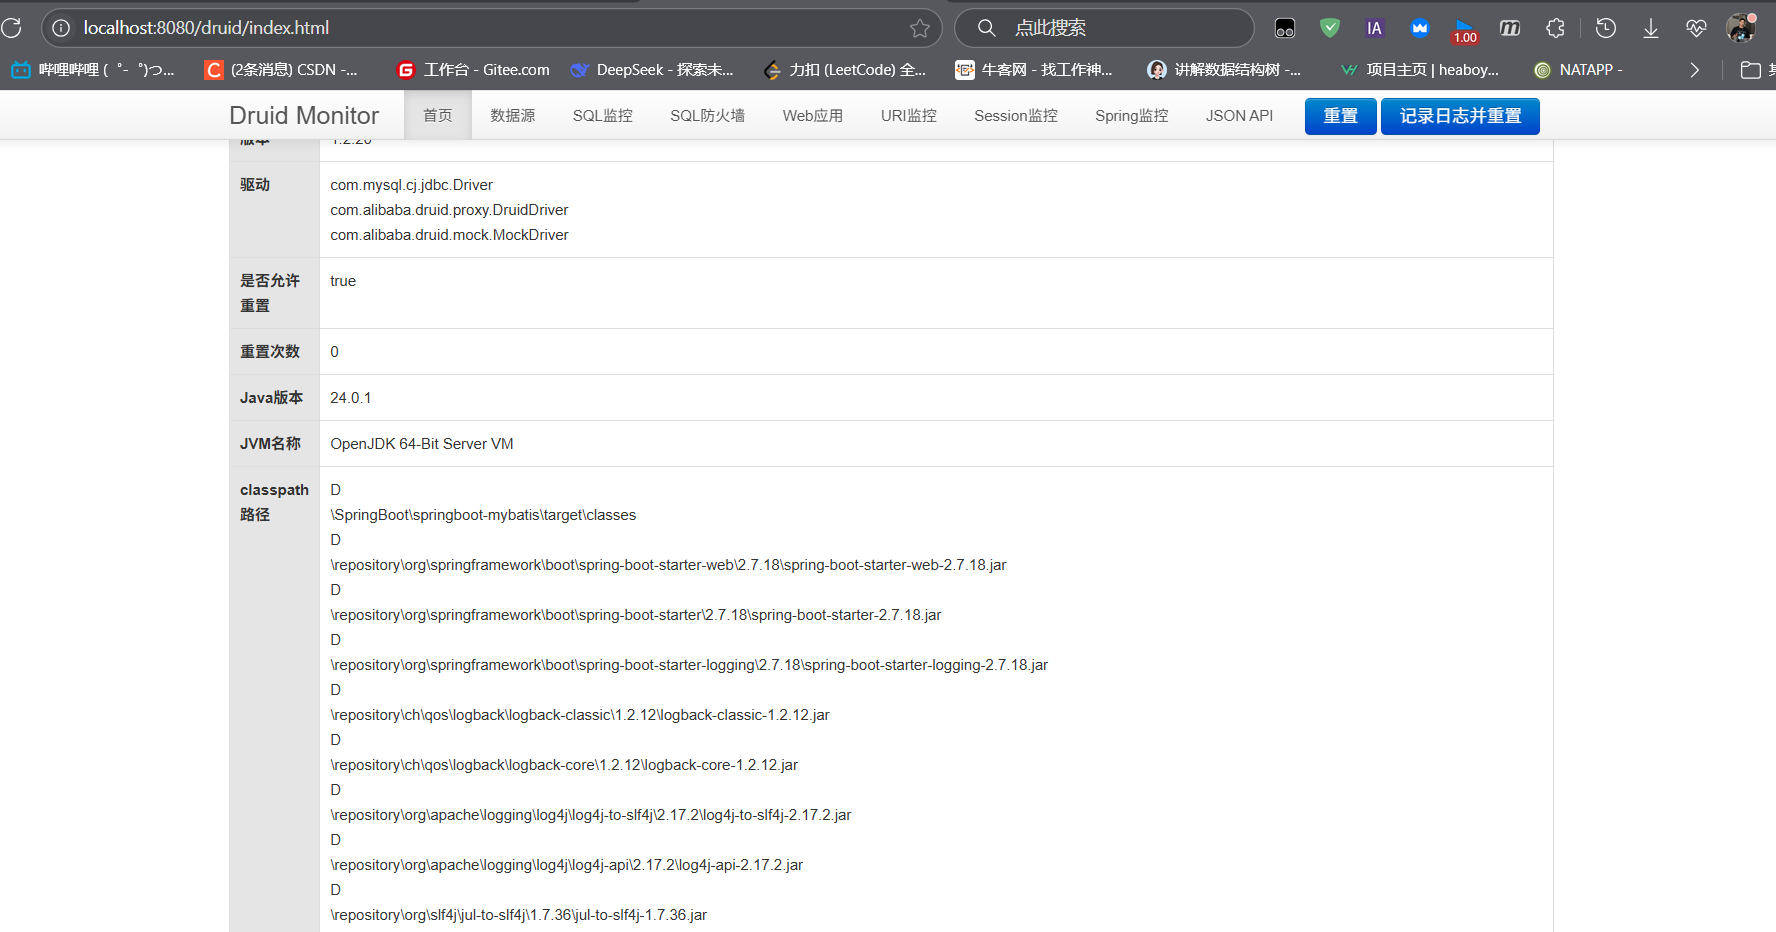Click the classpath路径 row label
1776x932 pixels.
274,502
